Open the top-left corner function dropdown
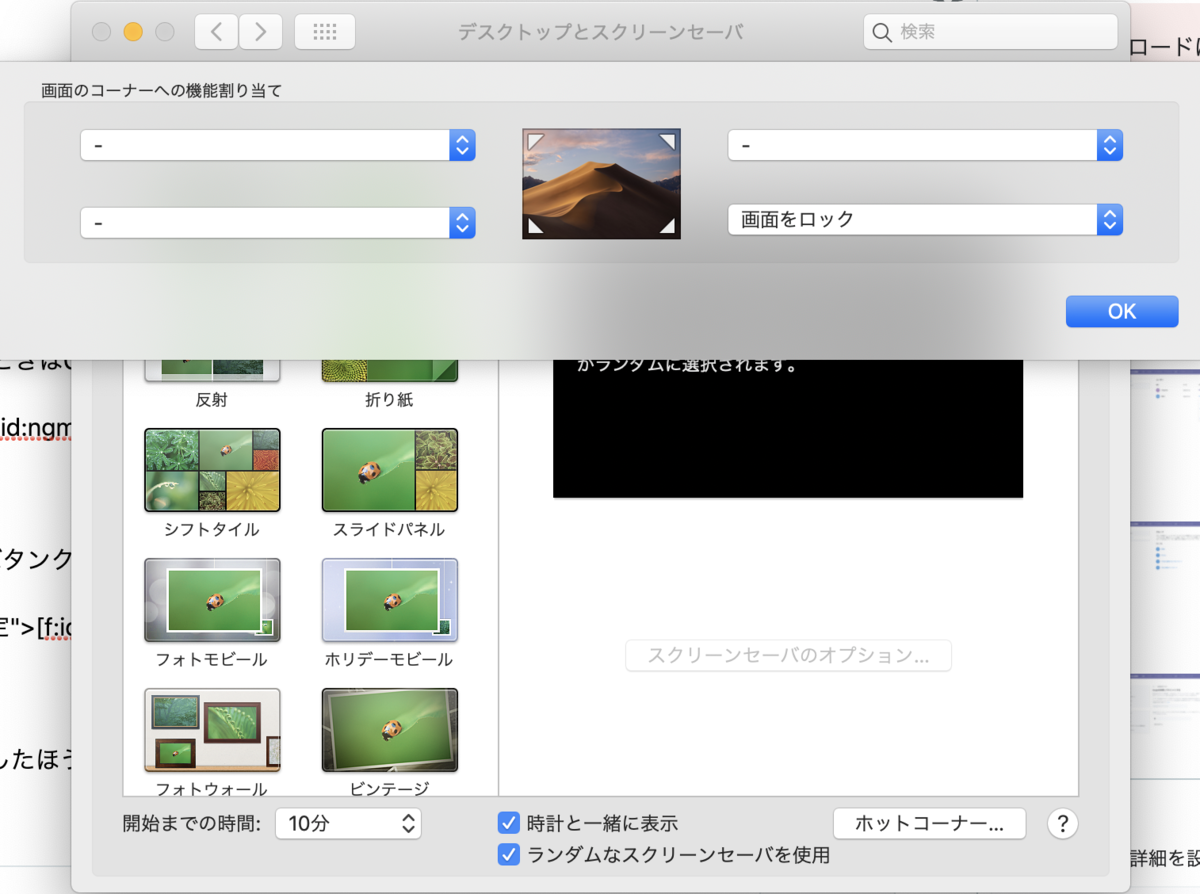 pyautogui.click(x=278, y=145)
